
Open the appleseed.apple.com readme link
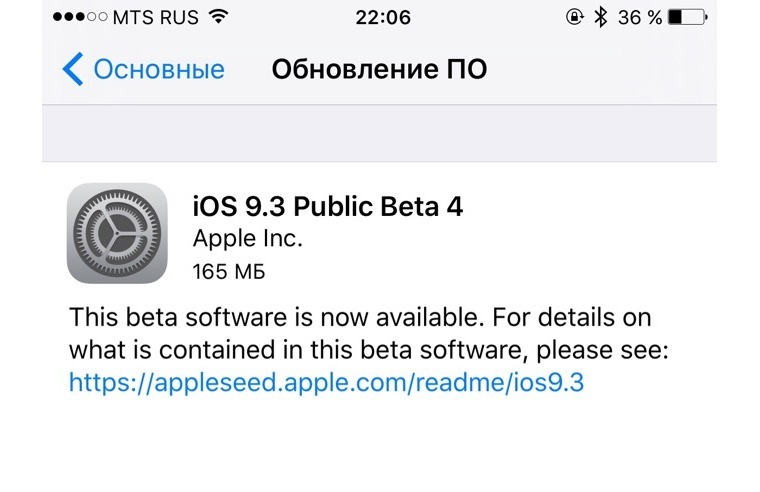click(326, 381)
